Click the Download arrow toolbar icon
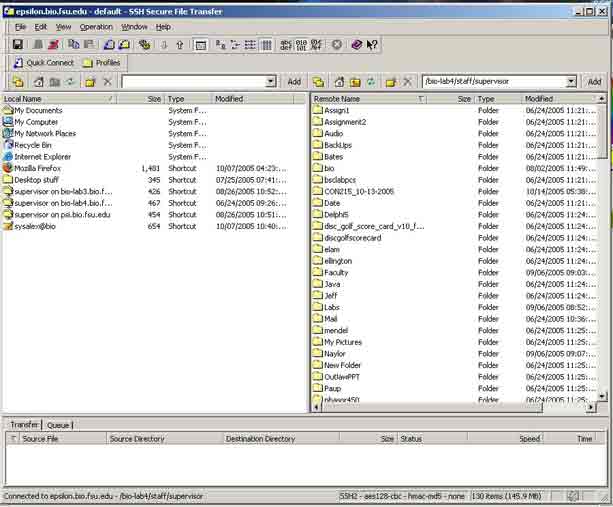The image size is (613, 507). tap(164, 45)
